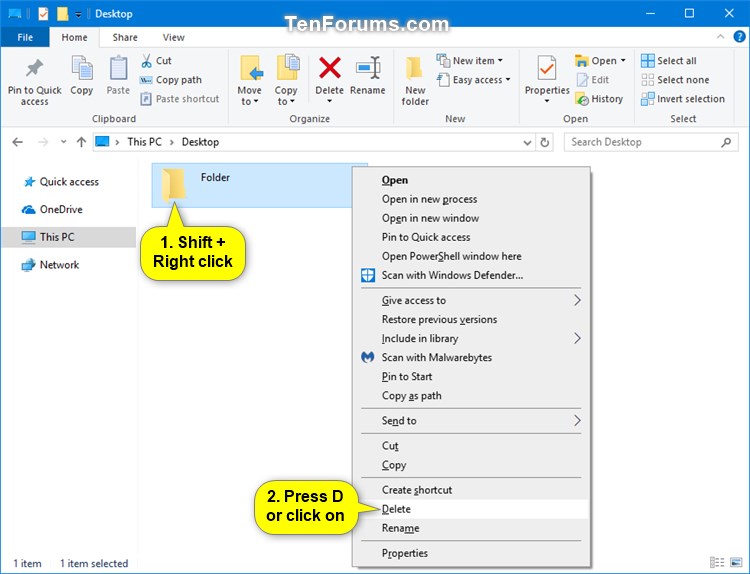The height and width of the screenshot is (574, 750).
Task: Click Select all in the ribbon
Action: click(x=668, y=61)
